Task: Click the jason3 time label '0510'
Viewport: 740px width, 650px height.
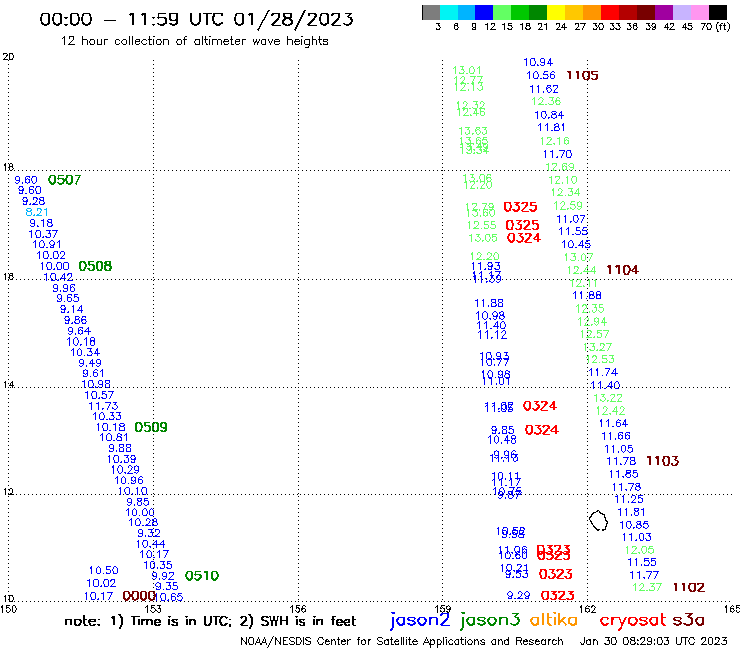Action: (x=202, y=576)
